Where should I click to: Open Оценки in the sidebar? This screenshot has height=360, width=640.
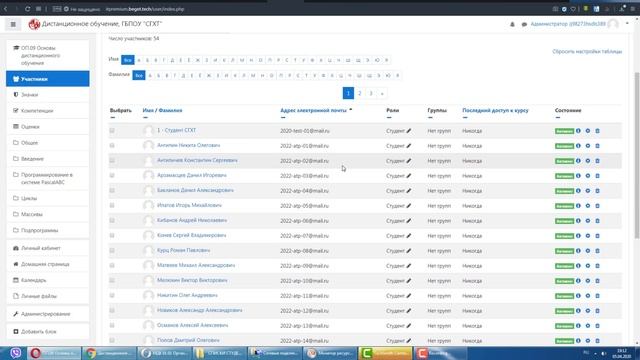point(48,127)
